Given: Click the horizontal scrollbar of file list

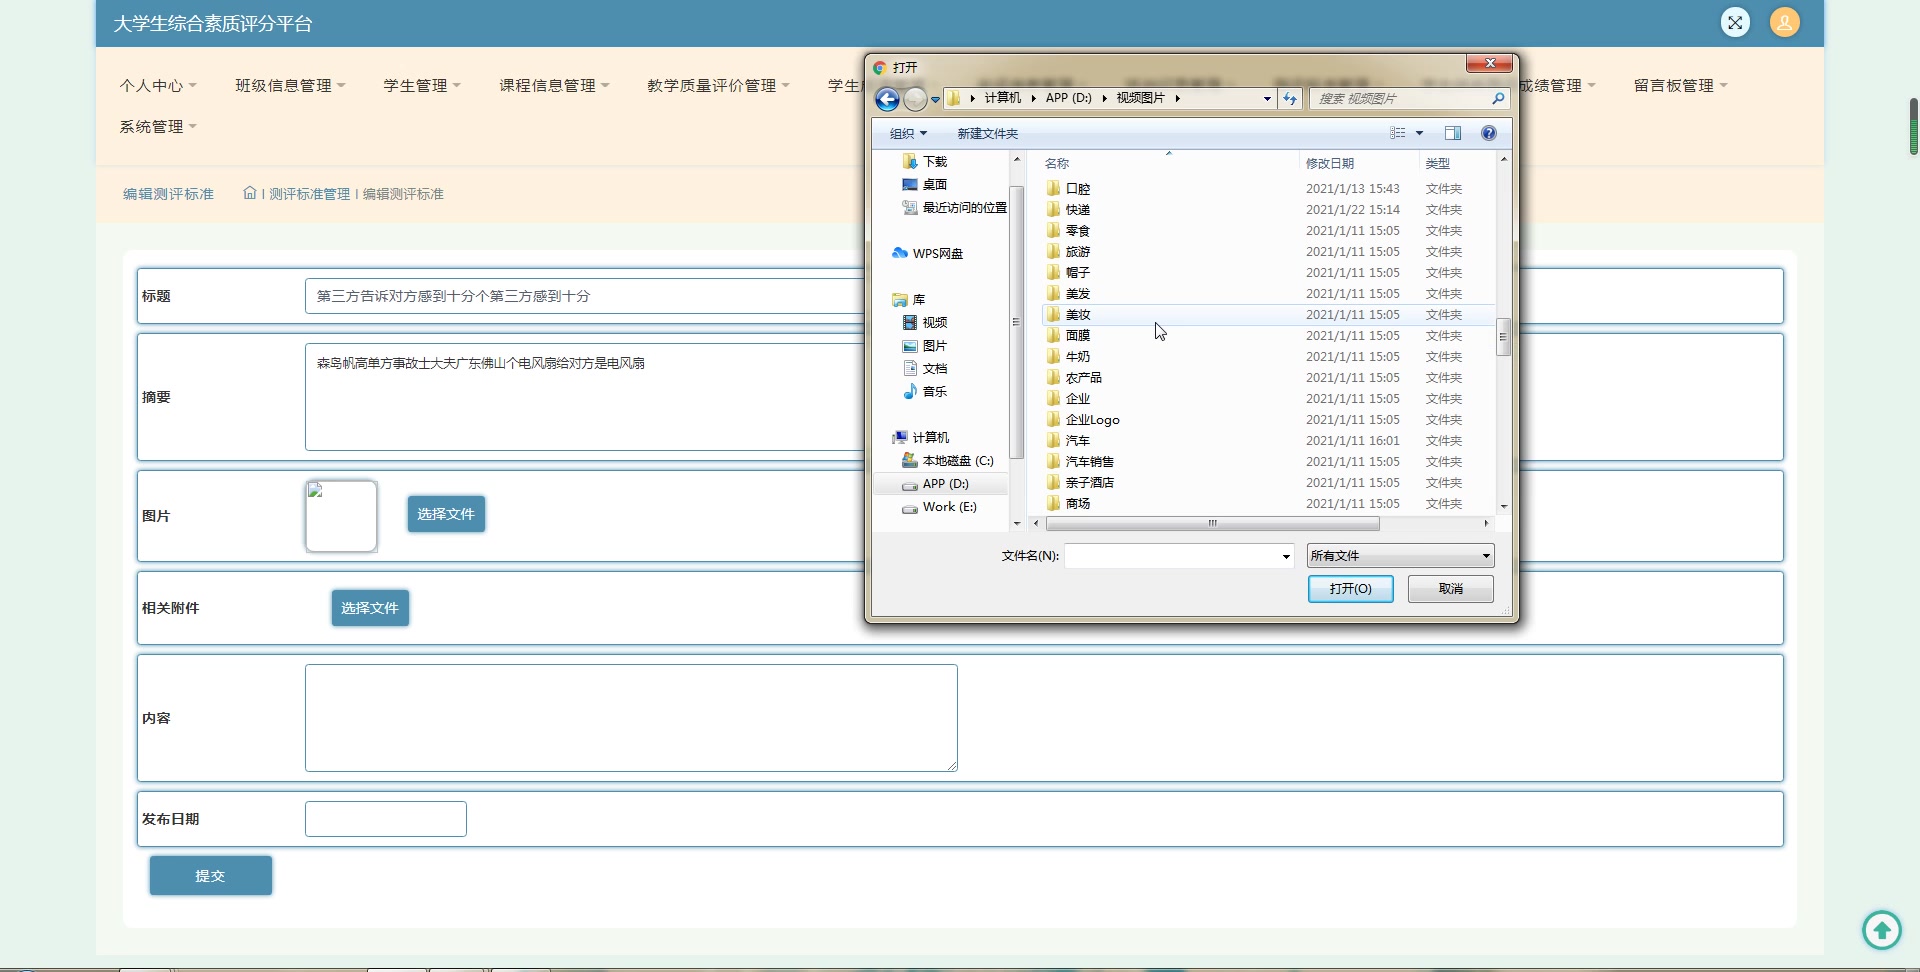Looking at the screenshot, I should point(1212,524).
